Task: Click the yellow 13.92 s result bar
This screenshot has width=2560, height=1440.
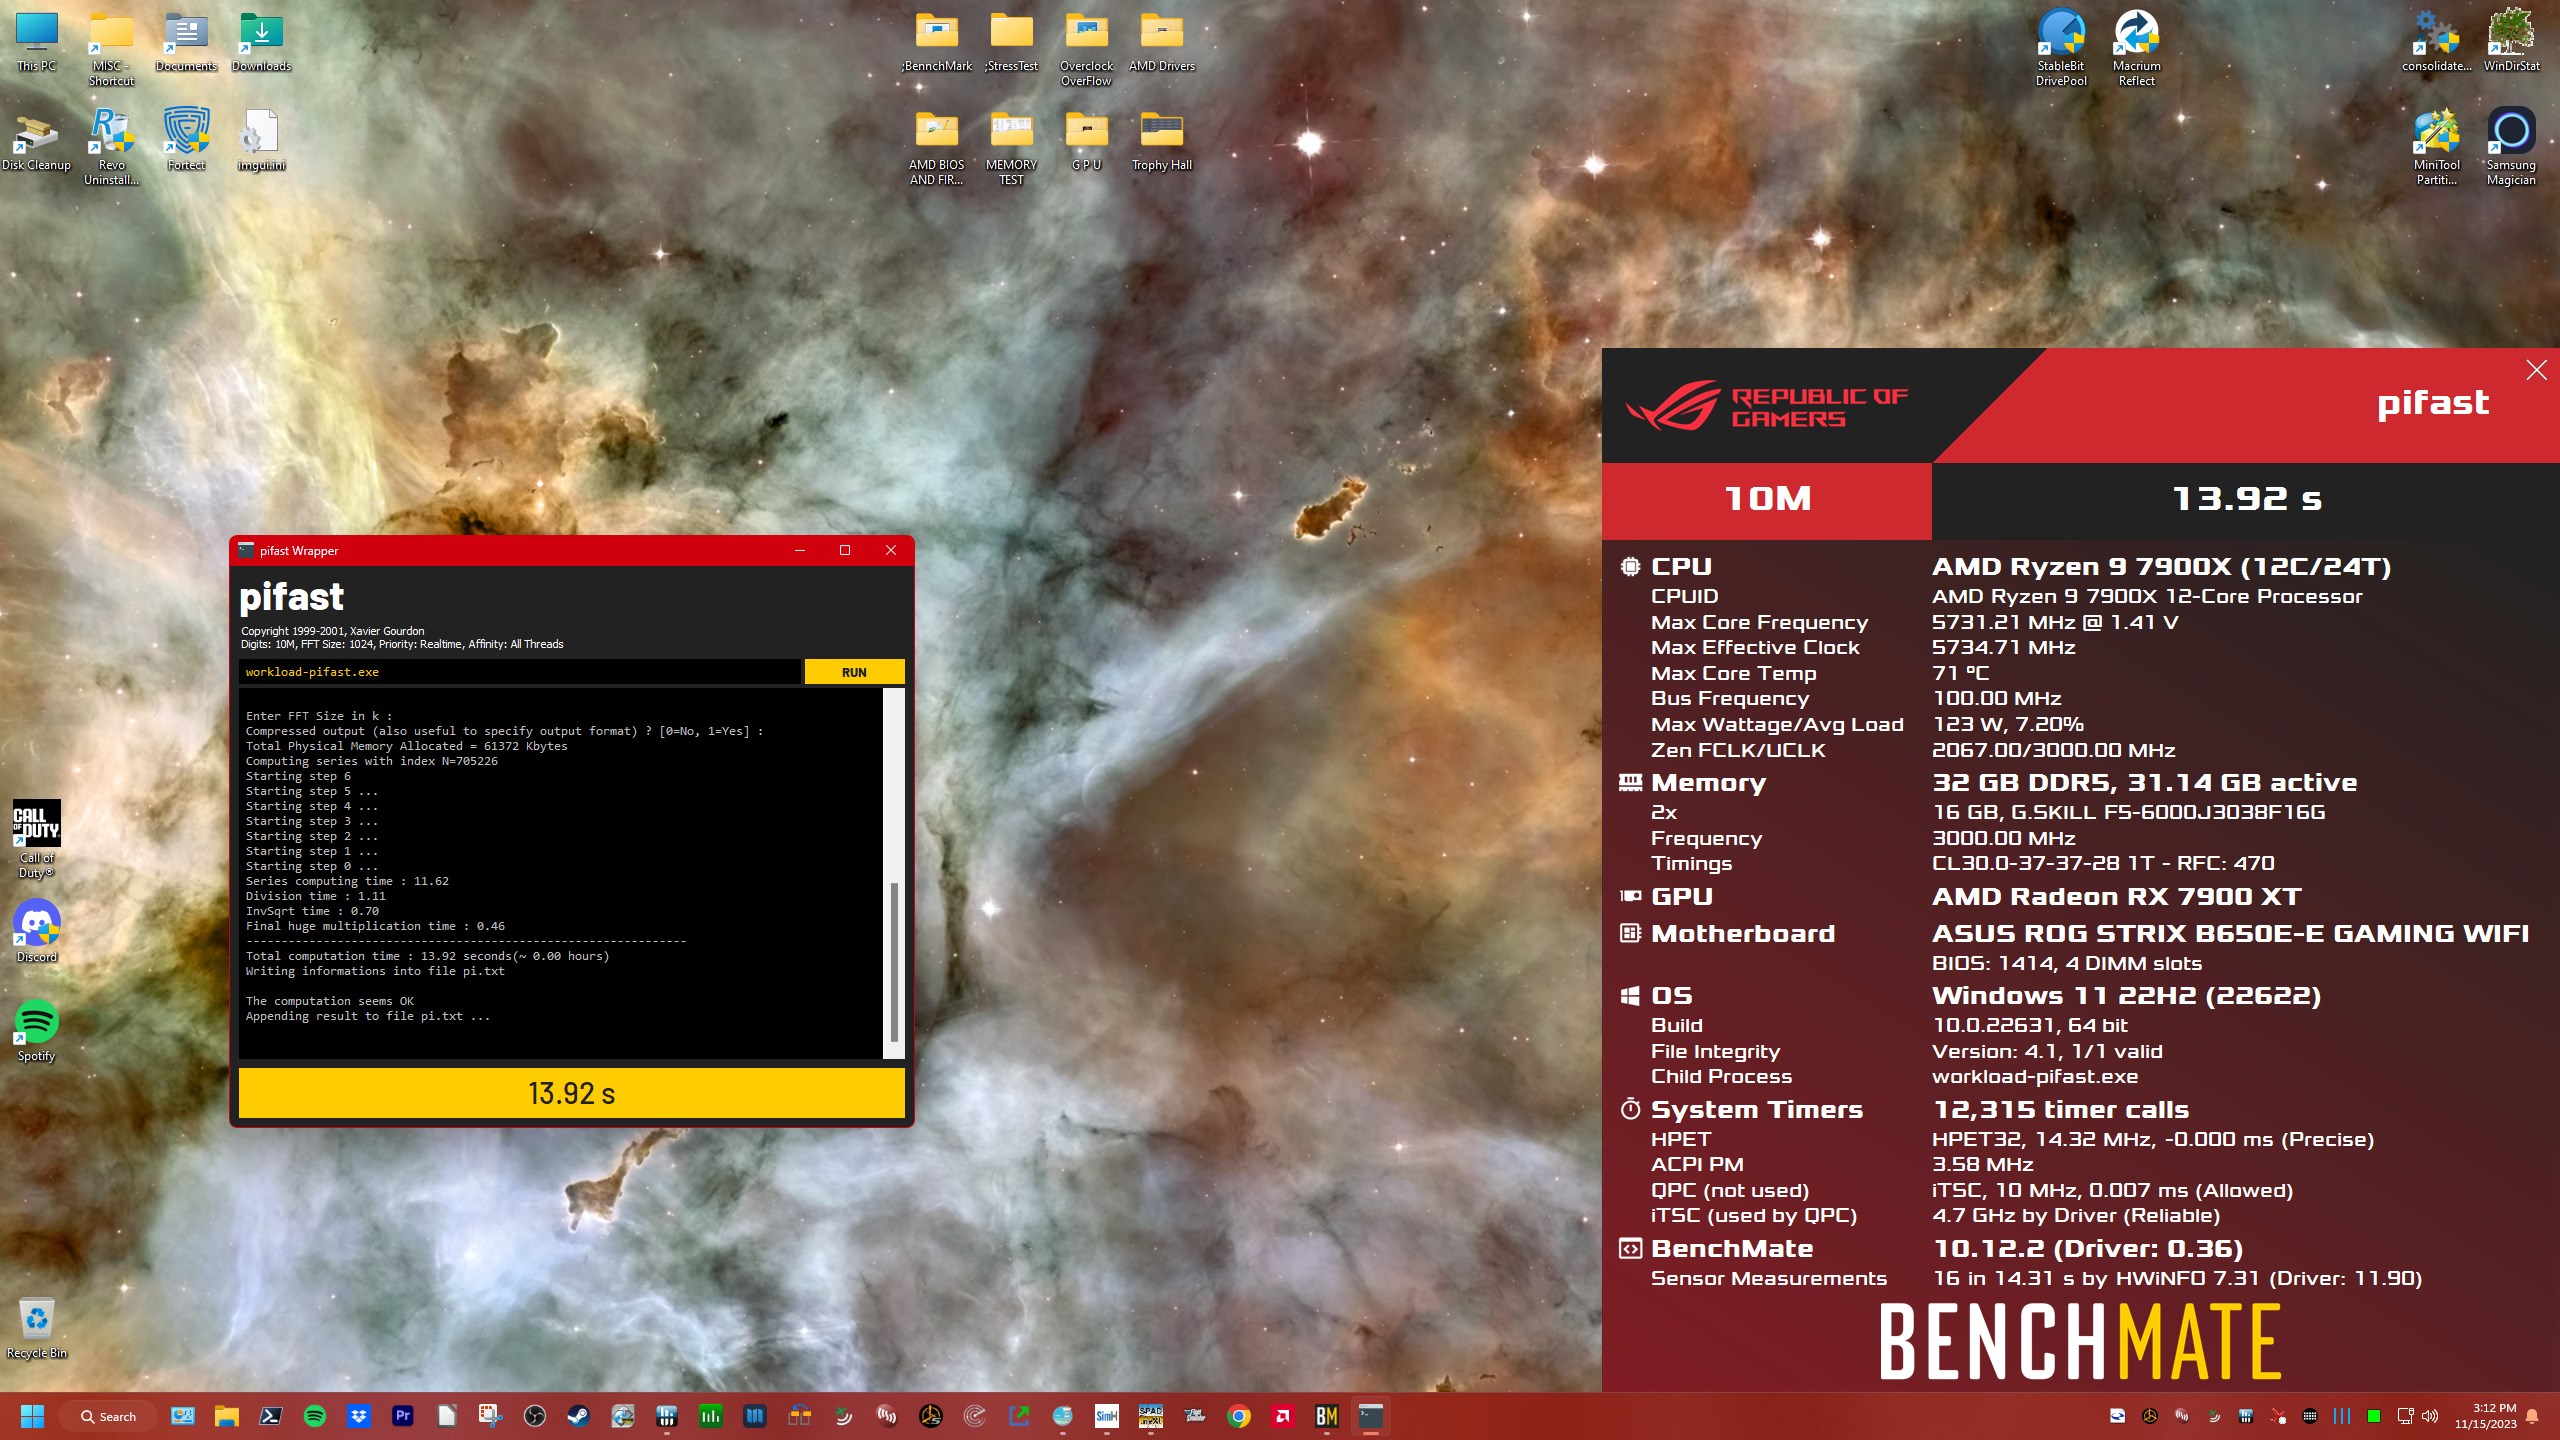Action: (x=571, y=1093)
